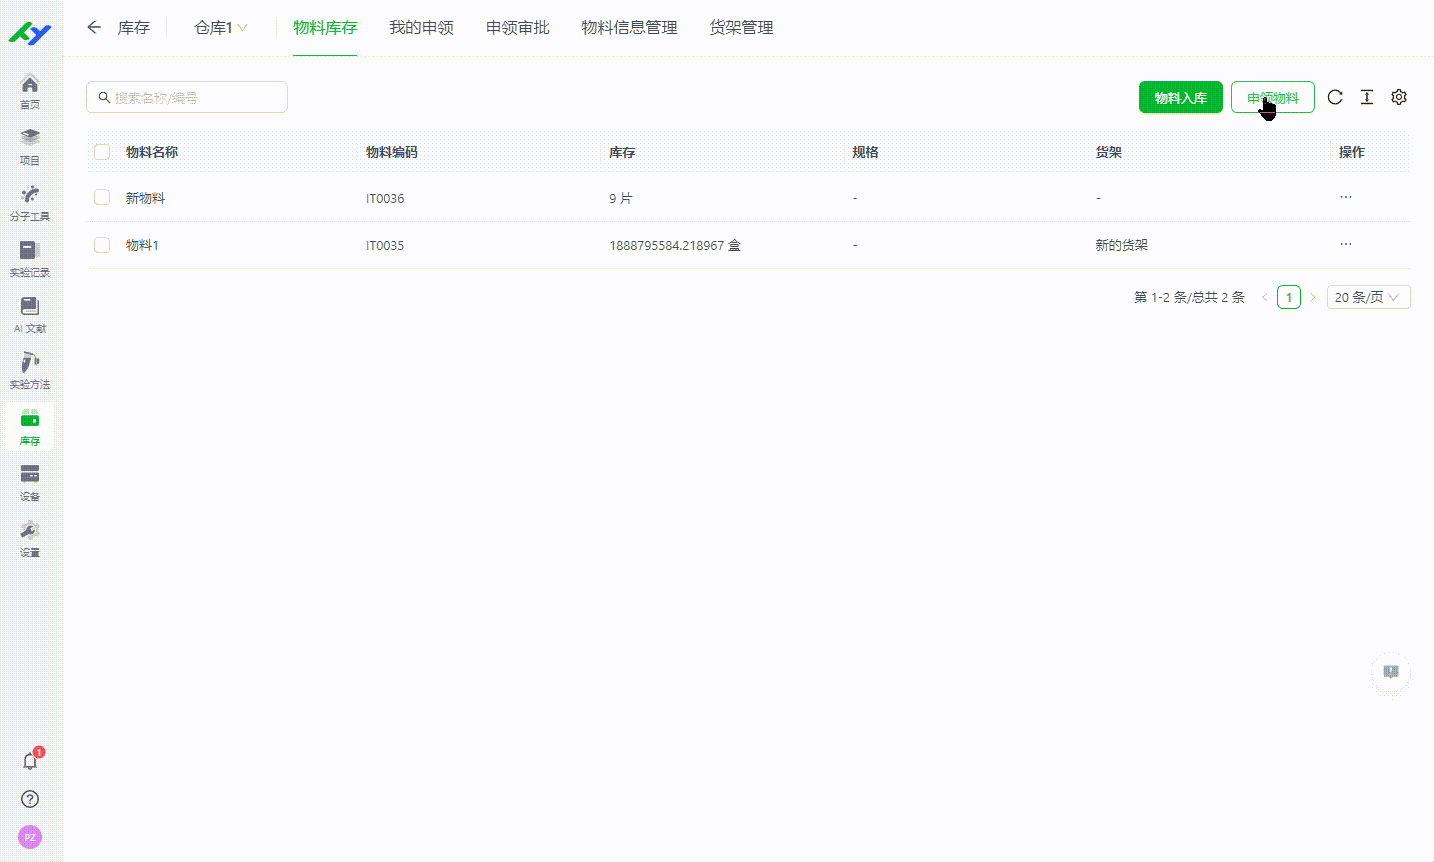Open the 设备 sidebar section

pos(29,482)
